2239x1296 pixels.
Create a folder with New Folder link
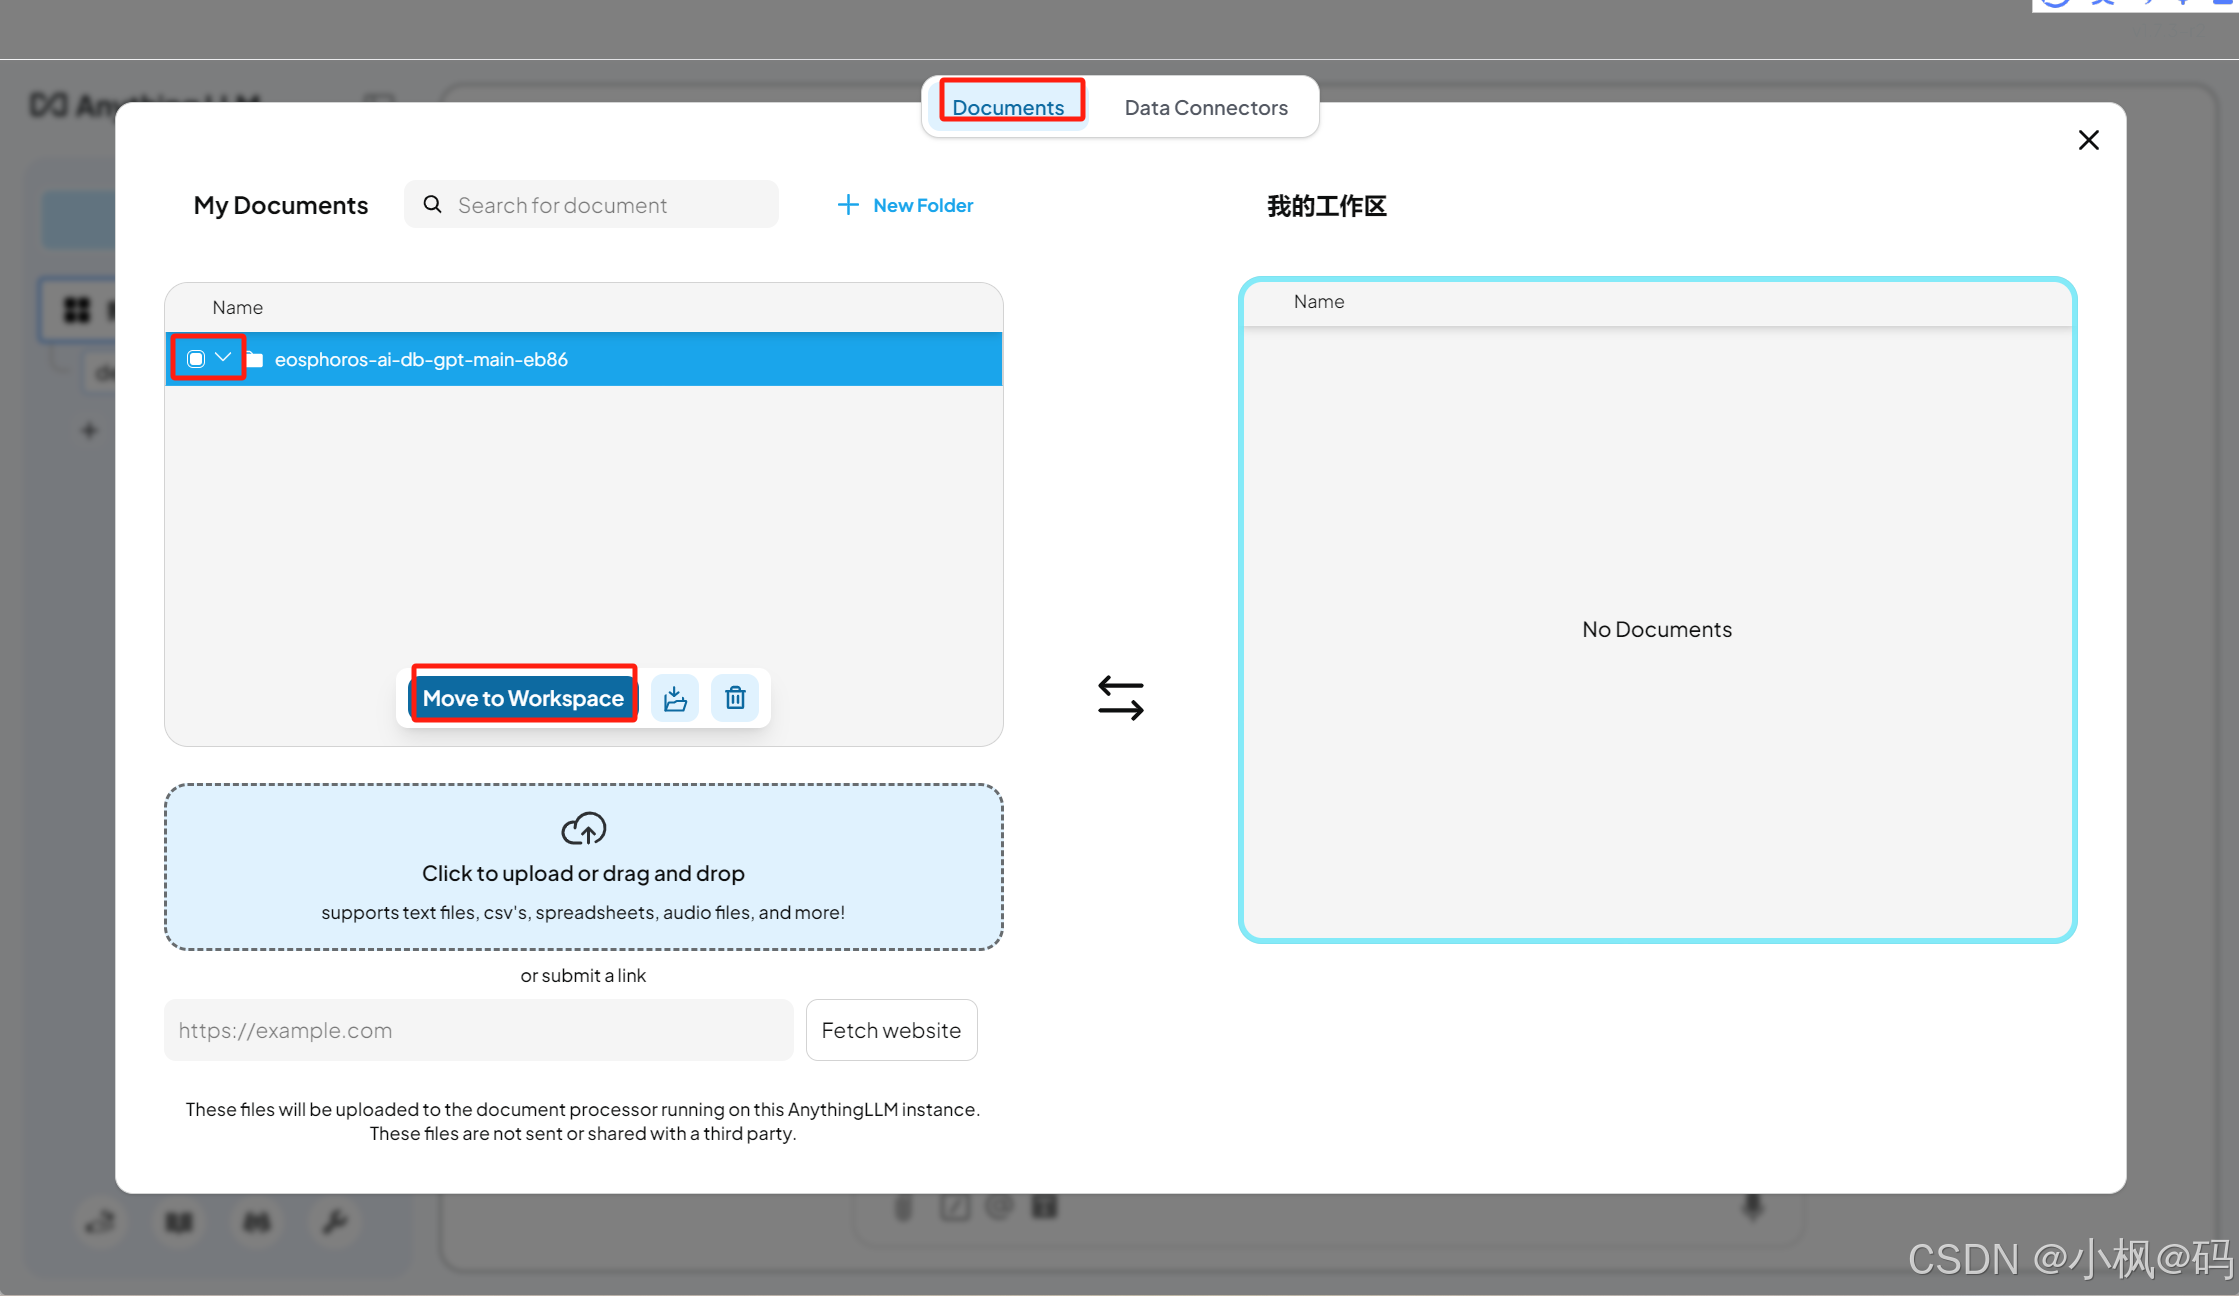tap(922, 205)
